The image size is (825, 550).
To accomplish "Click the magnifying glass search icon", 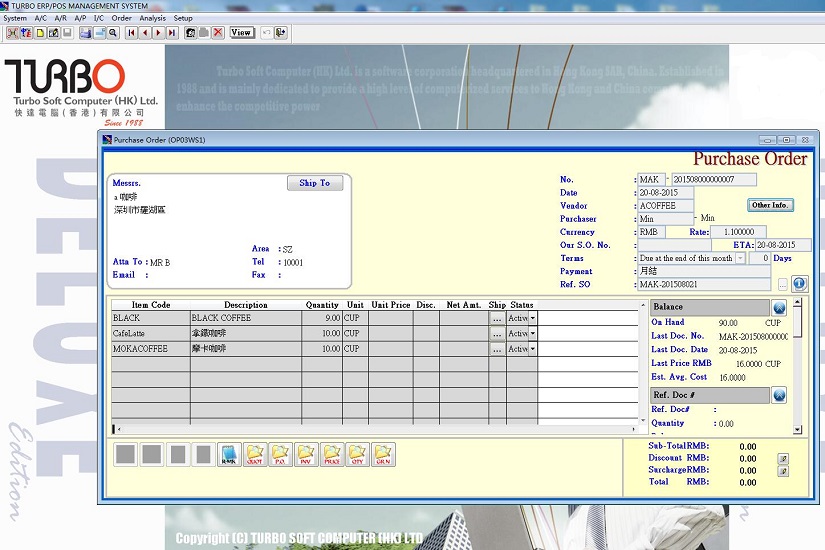I will (113, 33).
